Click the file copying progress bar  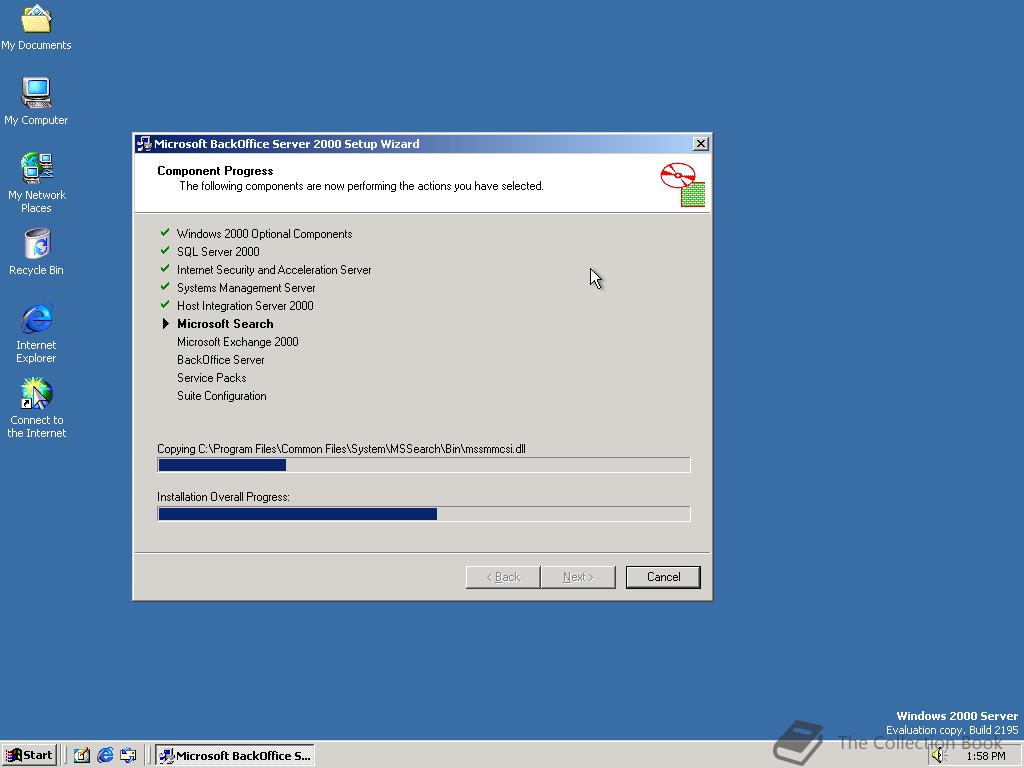click(x=424, y=465)
